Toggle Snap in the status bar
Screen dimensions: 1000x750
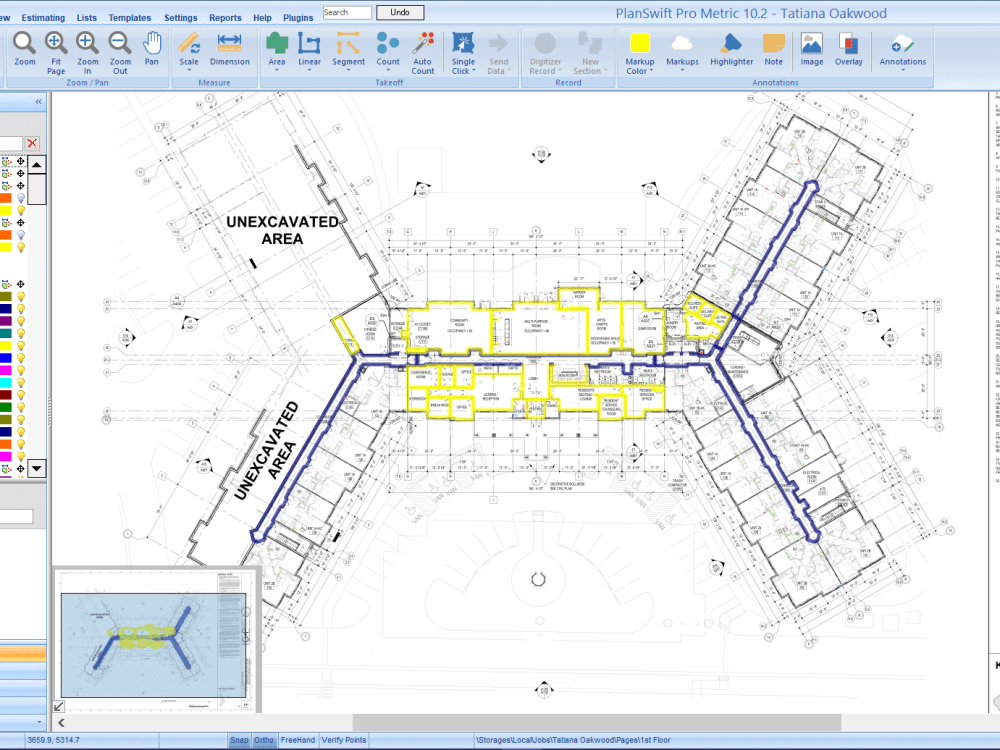(239, 740)
